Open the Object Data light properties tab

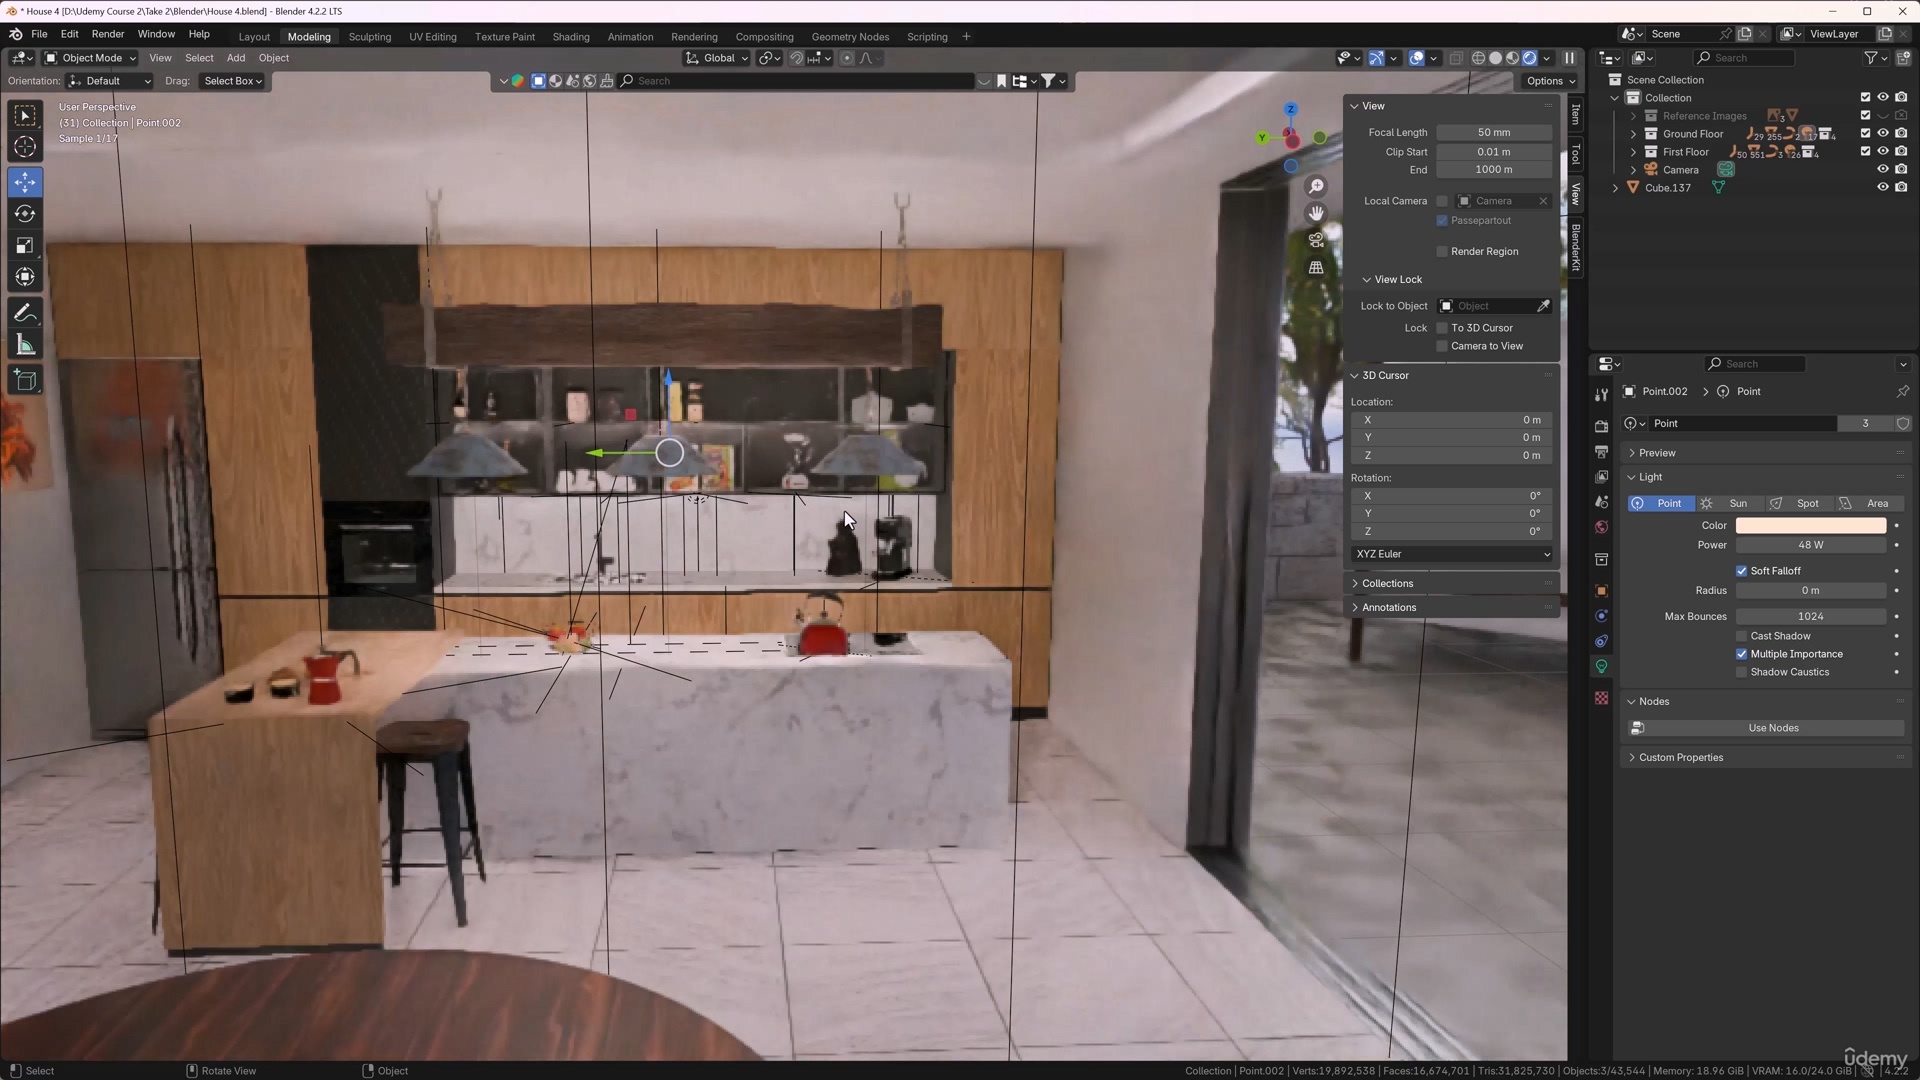pyautogui.click(x=1601, y=666)
